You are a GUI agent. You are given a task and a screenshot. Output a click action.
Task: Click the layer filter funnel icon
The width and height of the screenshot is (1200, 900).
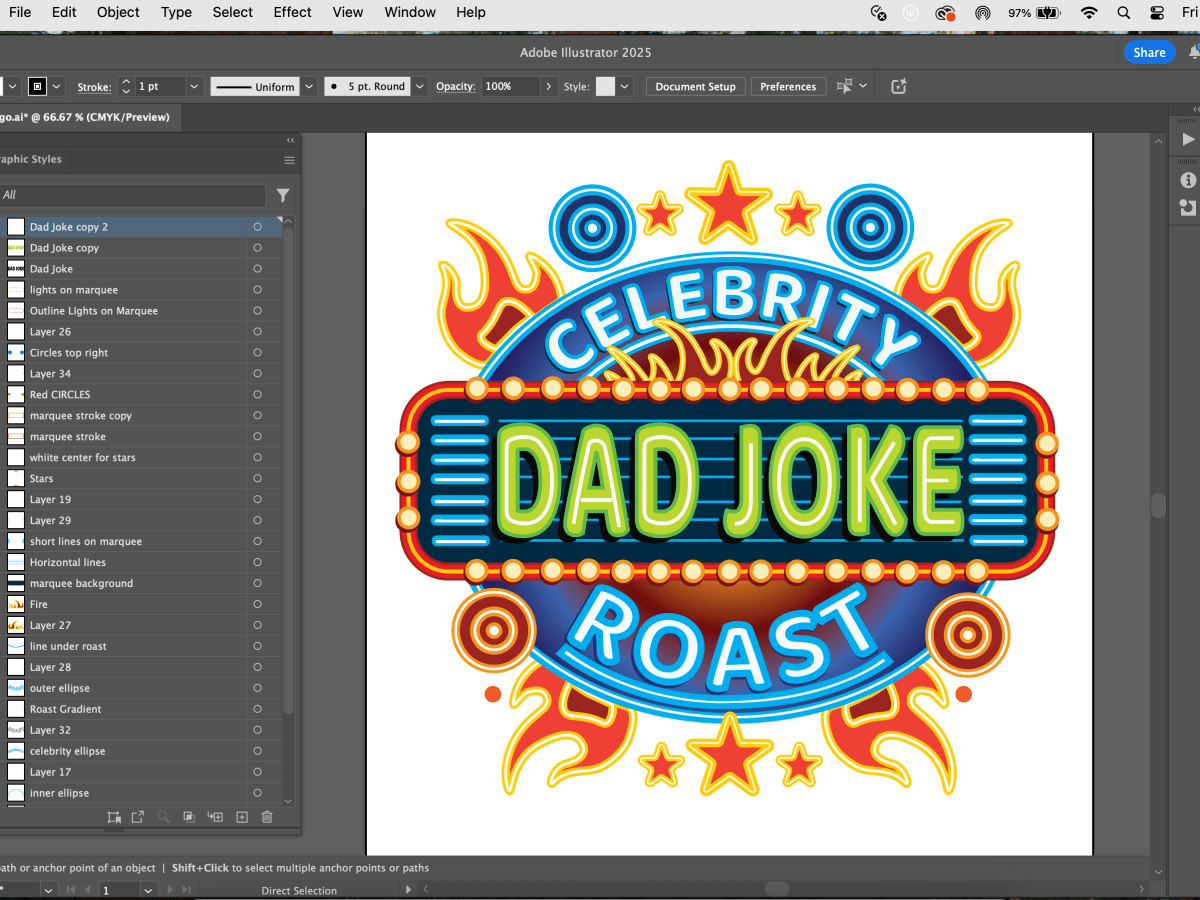click(283, 195)
